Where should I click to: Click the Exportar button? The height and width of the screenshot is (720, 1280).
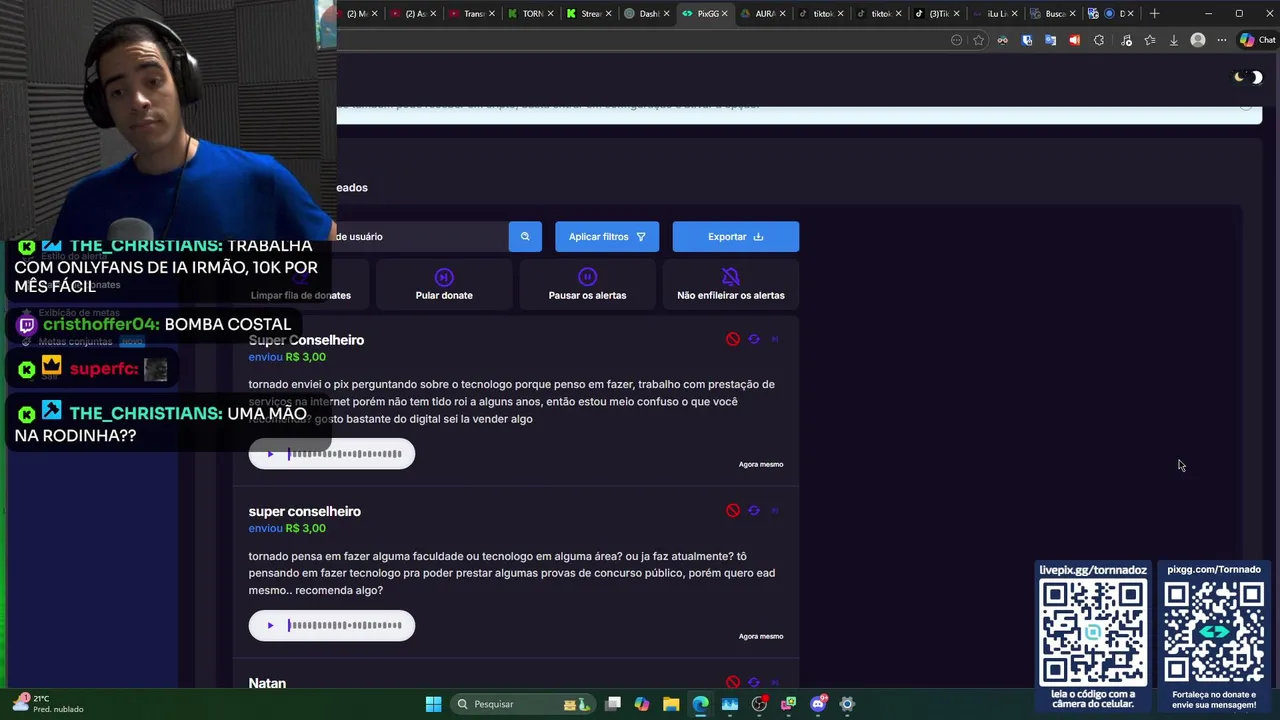735,236
